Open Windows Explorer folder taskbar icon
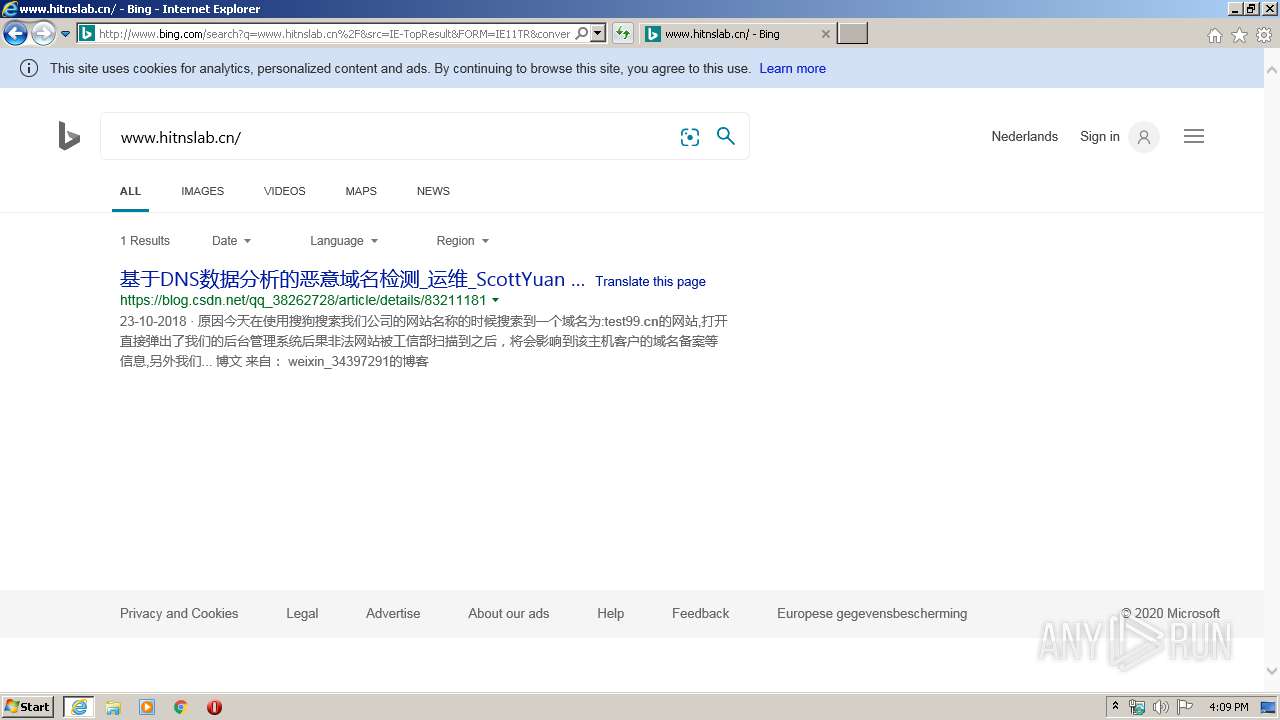This screenshot has height=720, width=1280. pyautogui.click(x=113, y=707)
